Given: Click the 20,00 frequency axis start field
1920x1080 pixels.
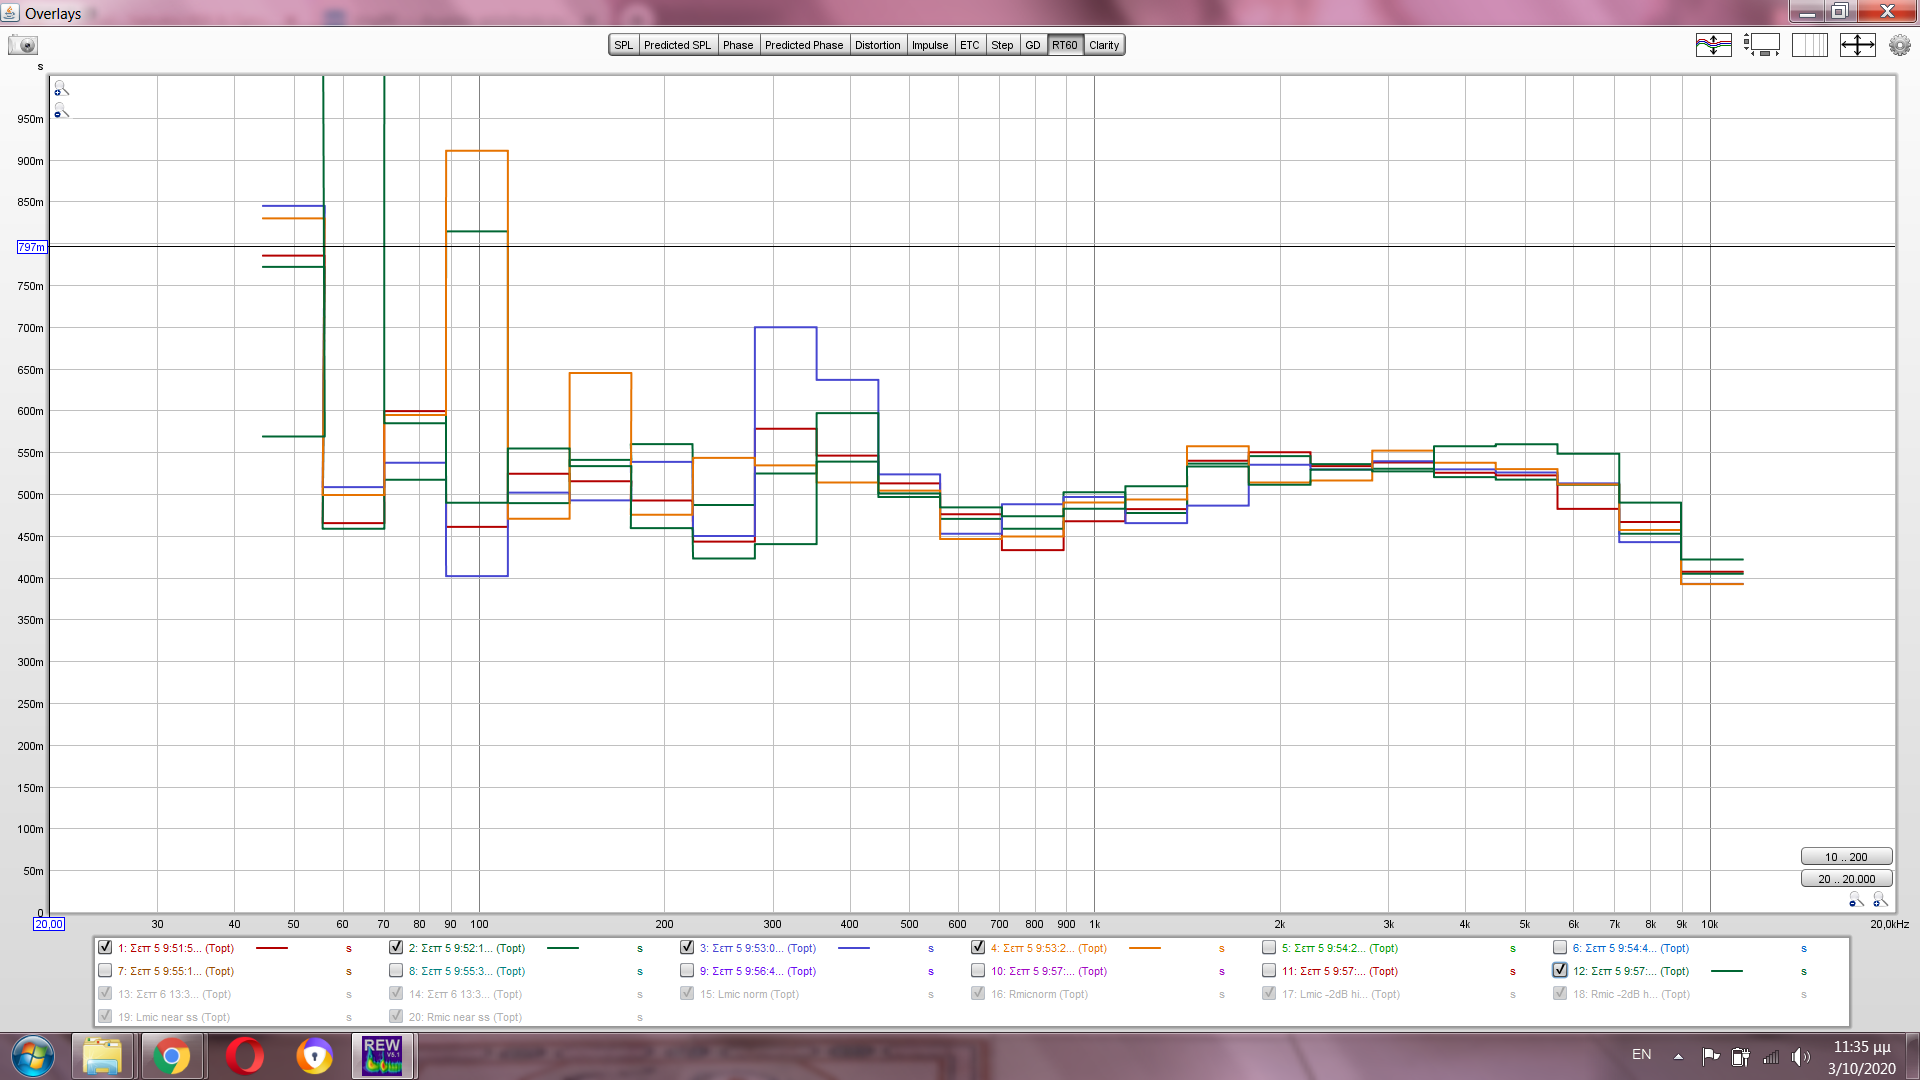Looking at the screenshot, I should 49,924.
